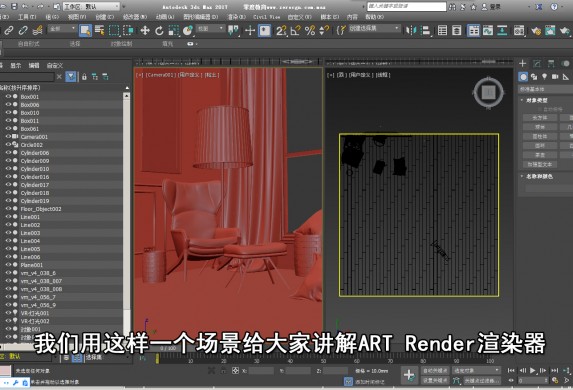The width and height of the screenshot is (573, 390).
Task: Open the Workspace dropdown in title bar
Action: [x=91, y=7]
